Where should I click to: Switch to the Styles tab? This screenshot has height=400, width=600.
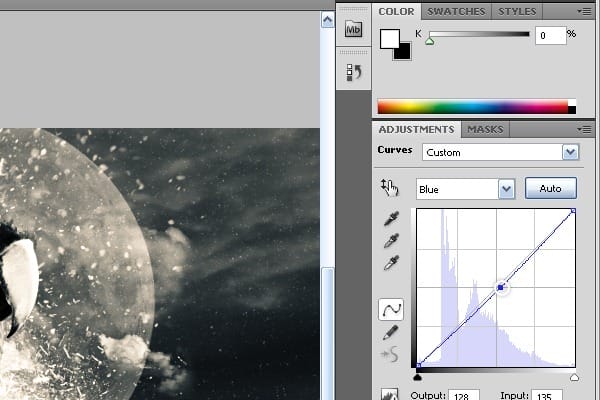click(x=516, y=12)
